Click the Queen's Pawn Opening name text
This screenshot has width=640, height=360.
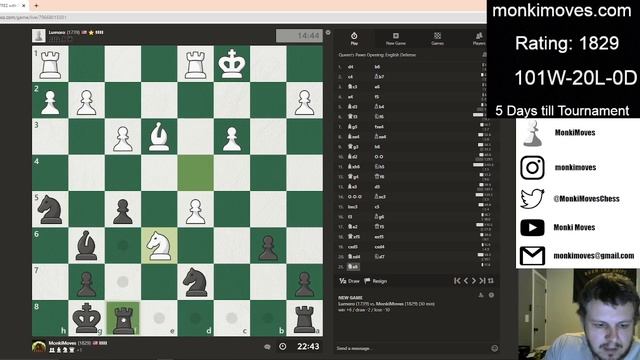click(377, 55)
